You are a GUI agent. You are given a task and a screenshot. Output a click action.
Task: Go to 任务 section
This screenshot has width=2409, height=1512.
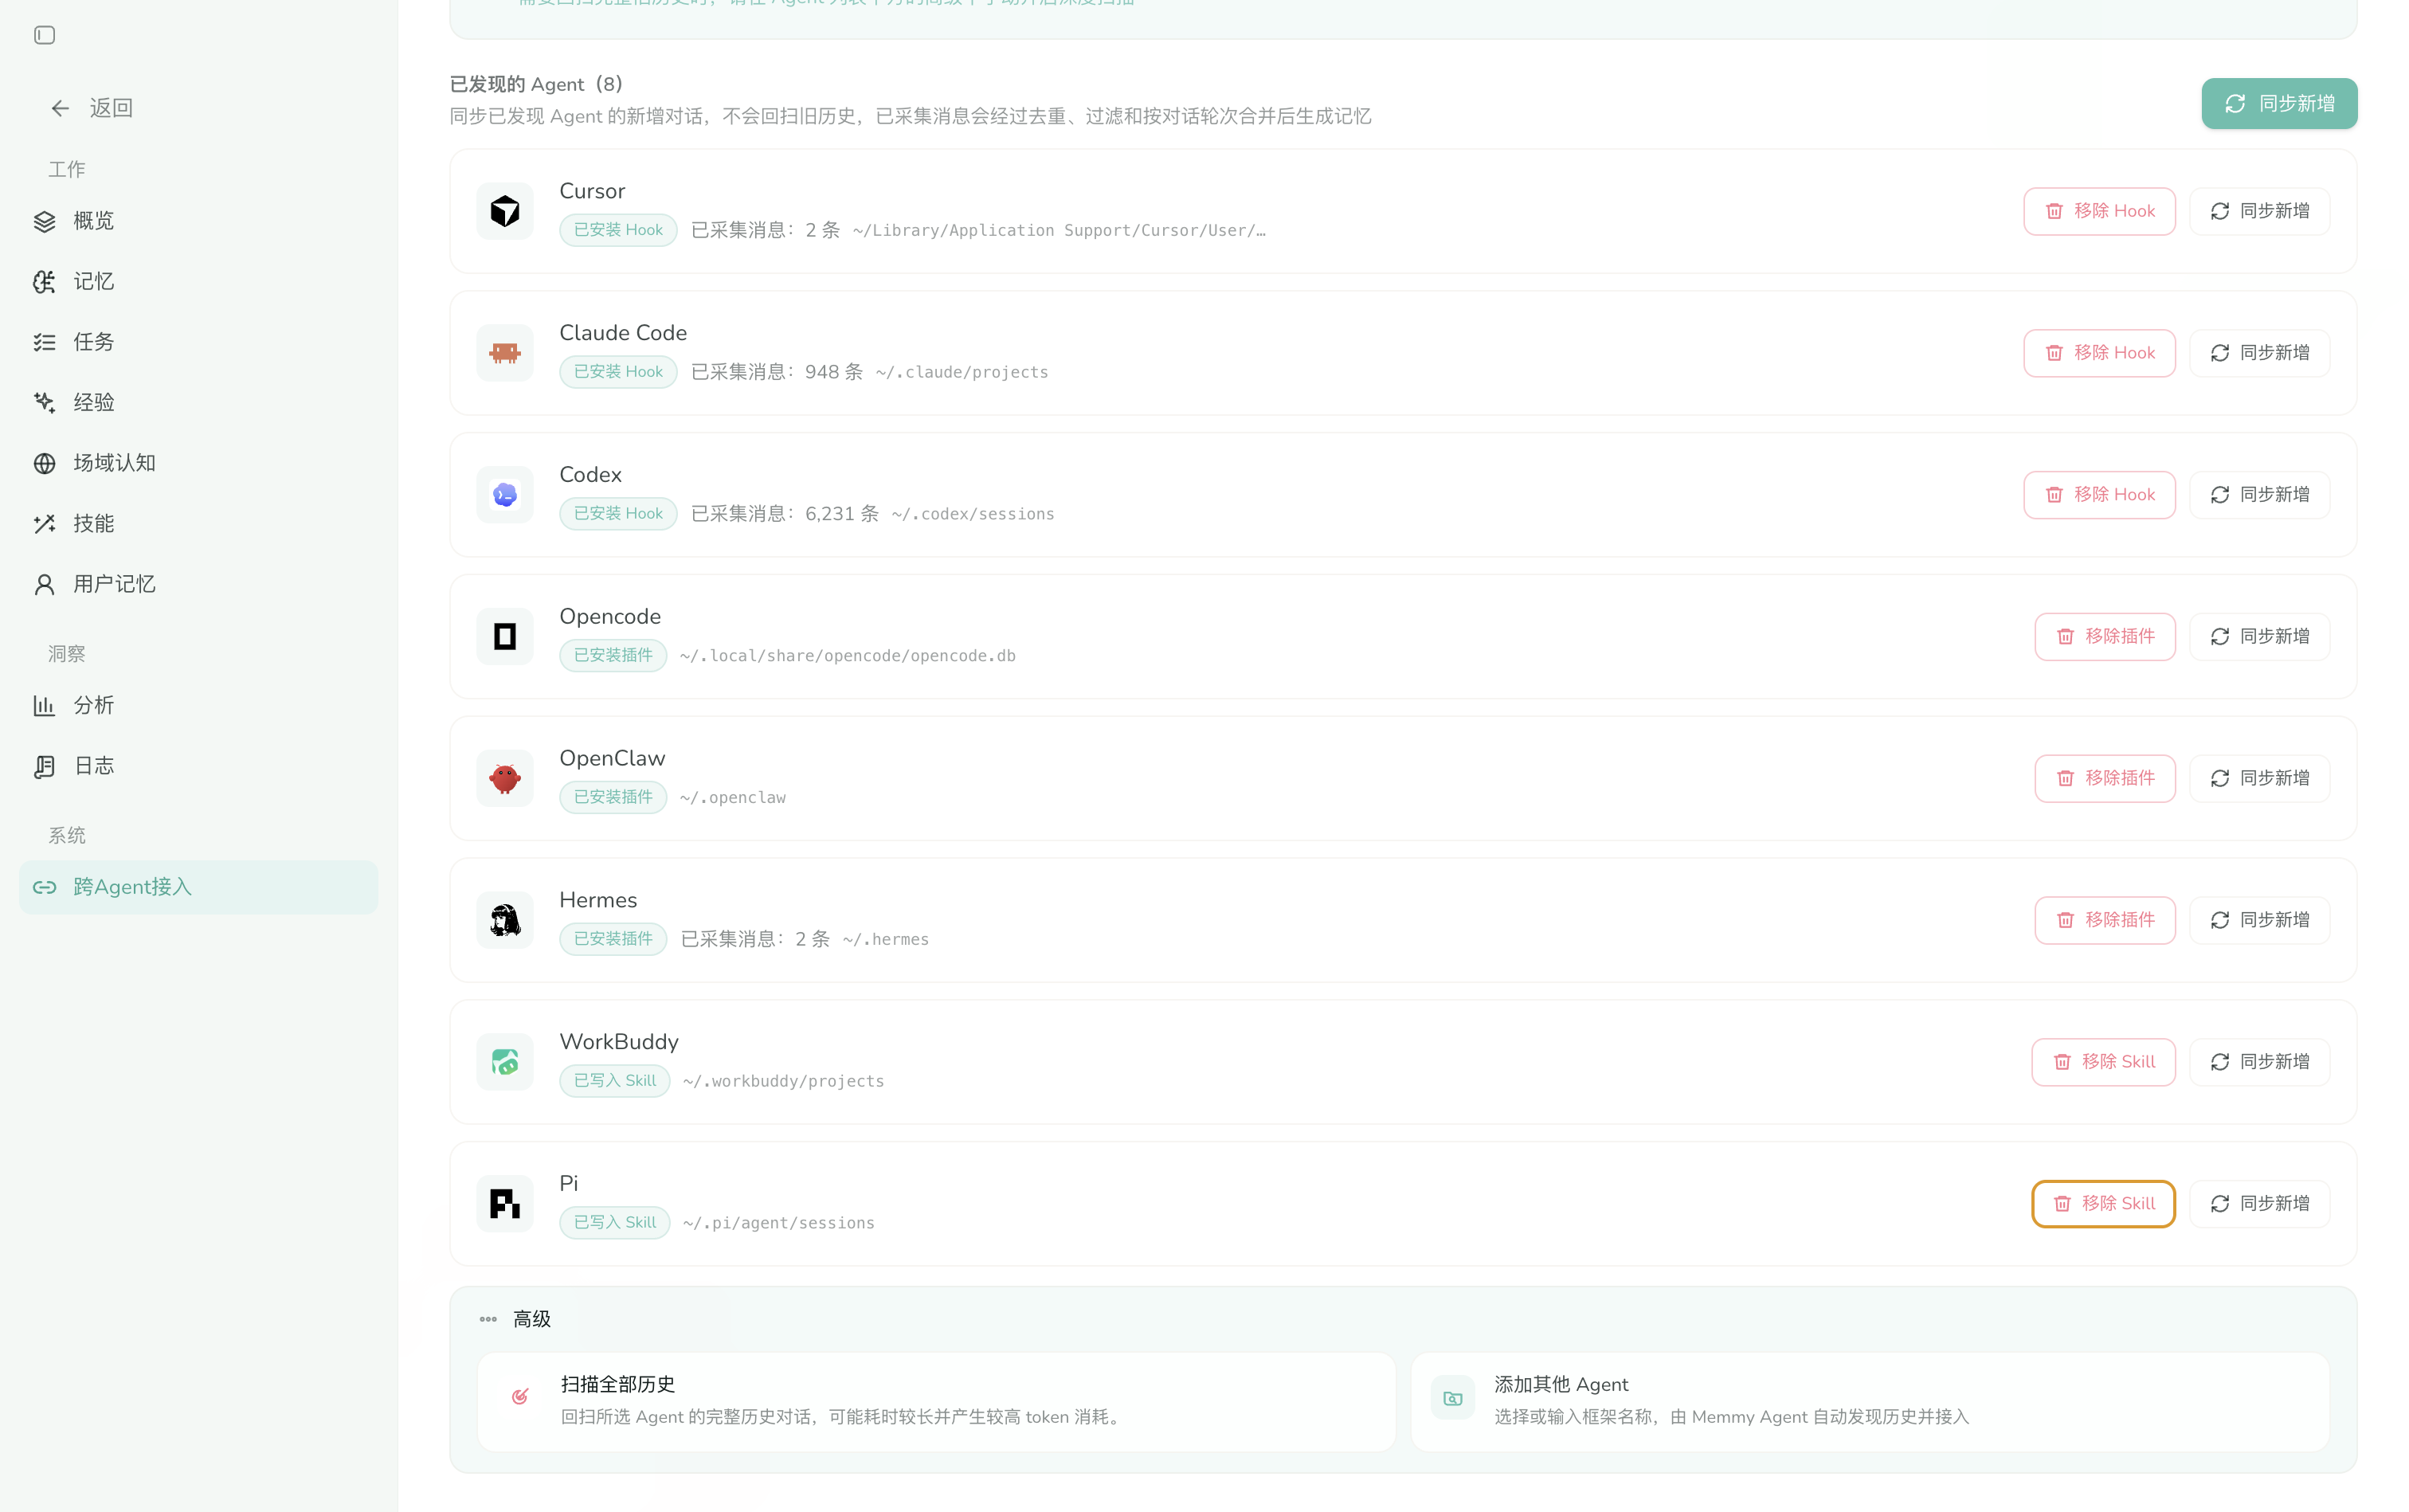tap(198, 342)
